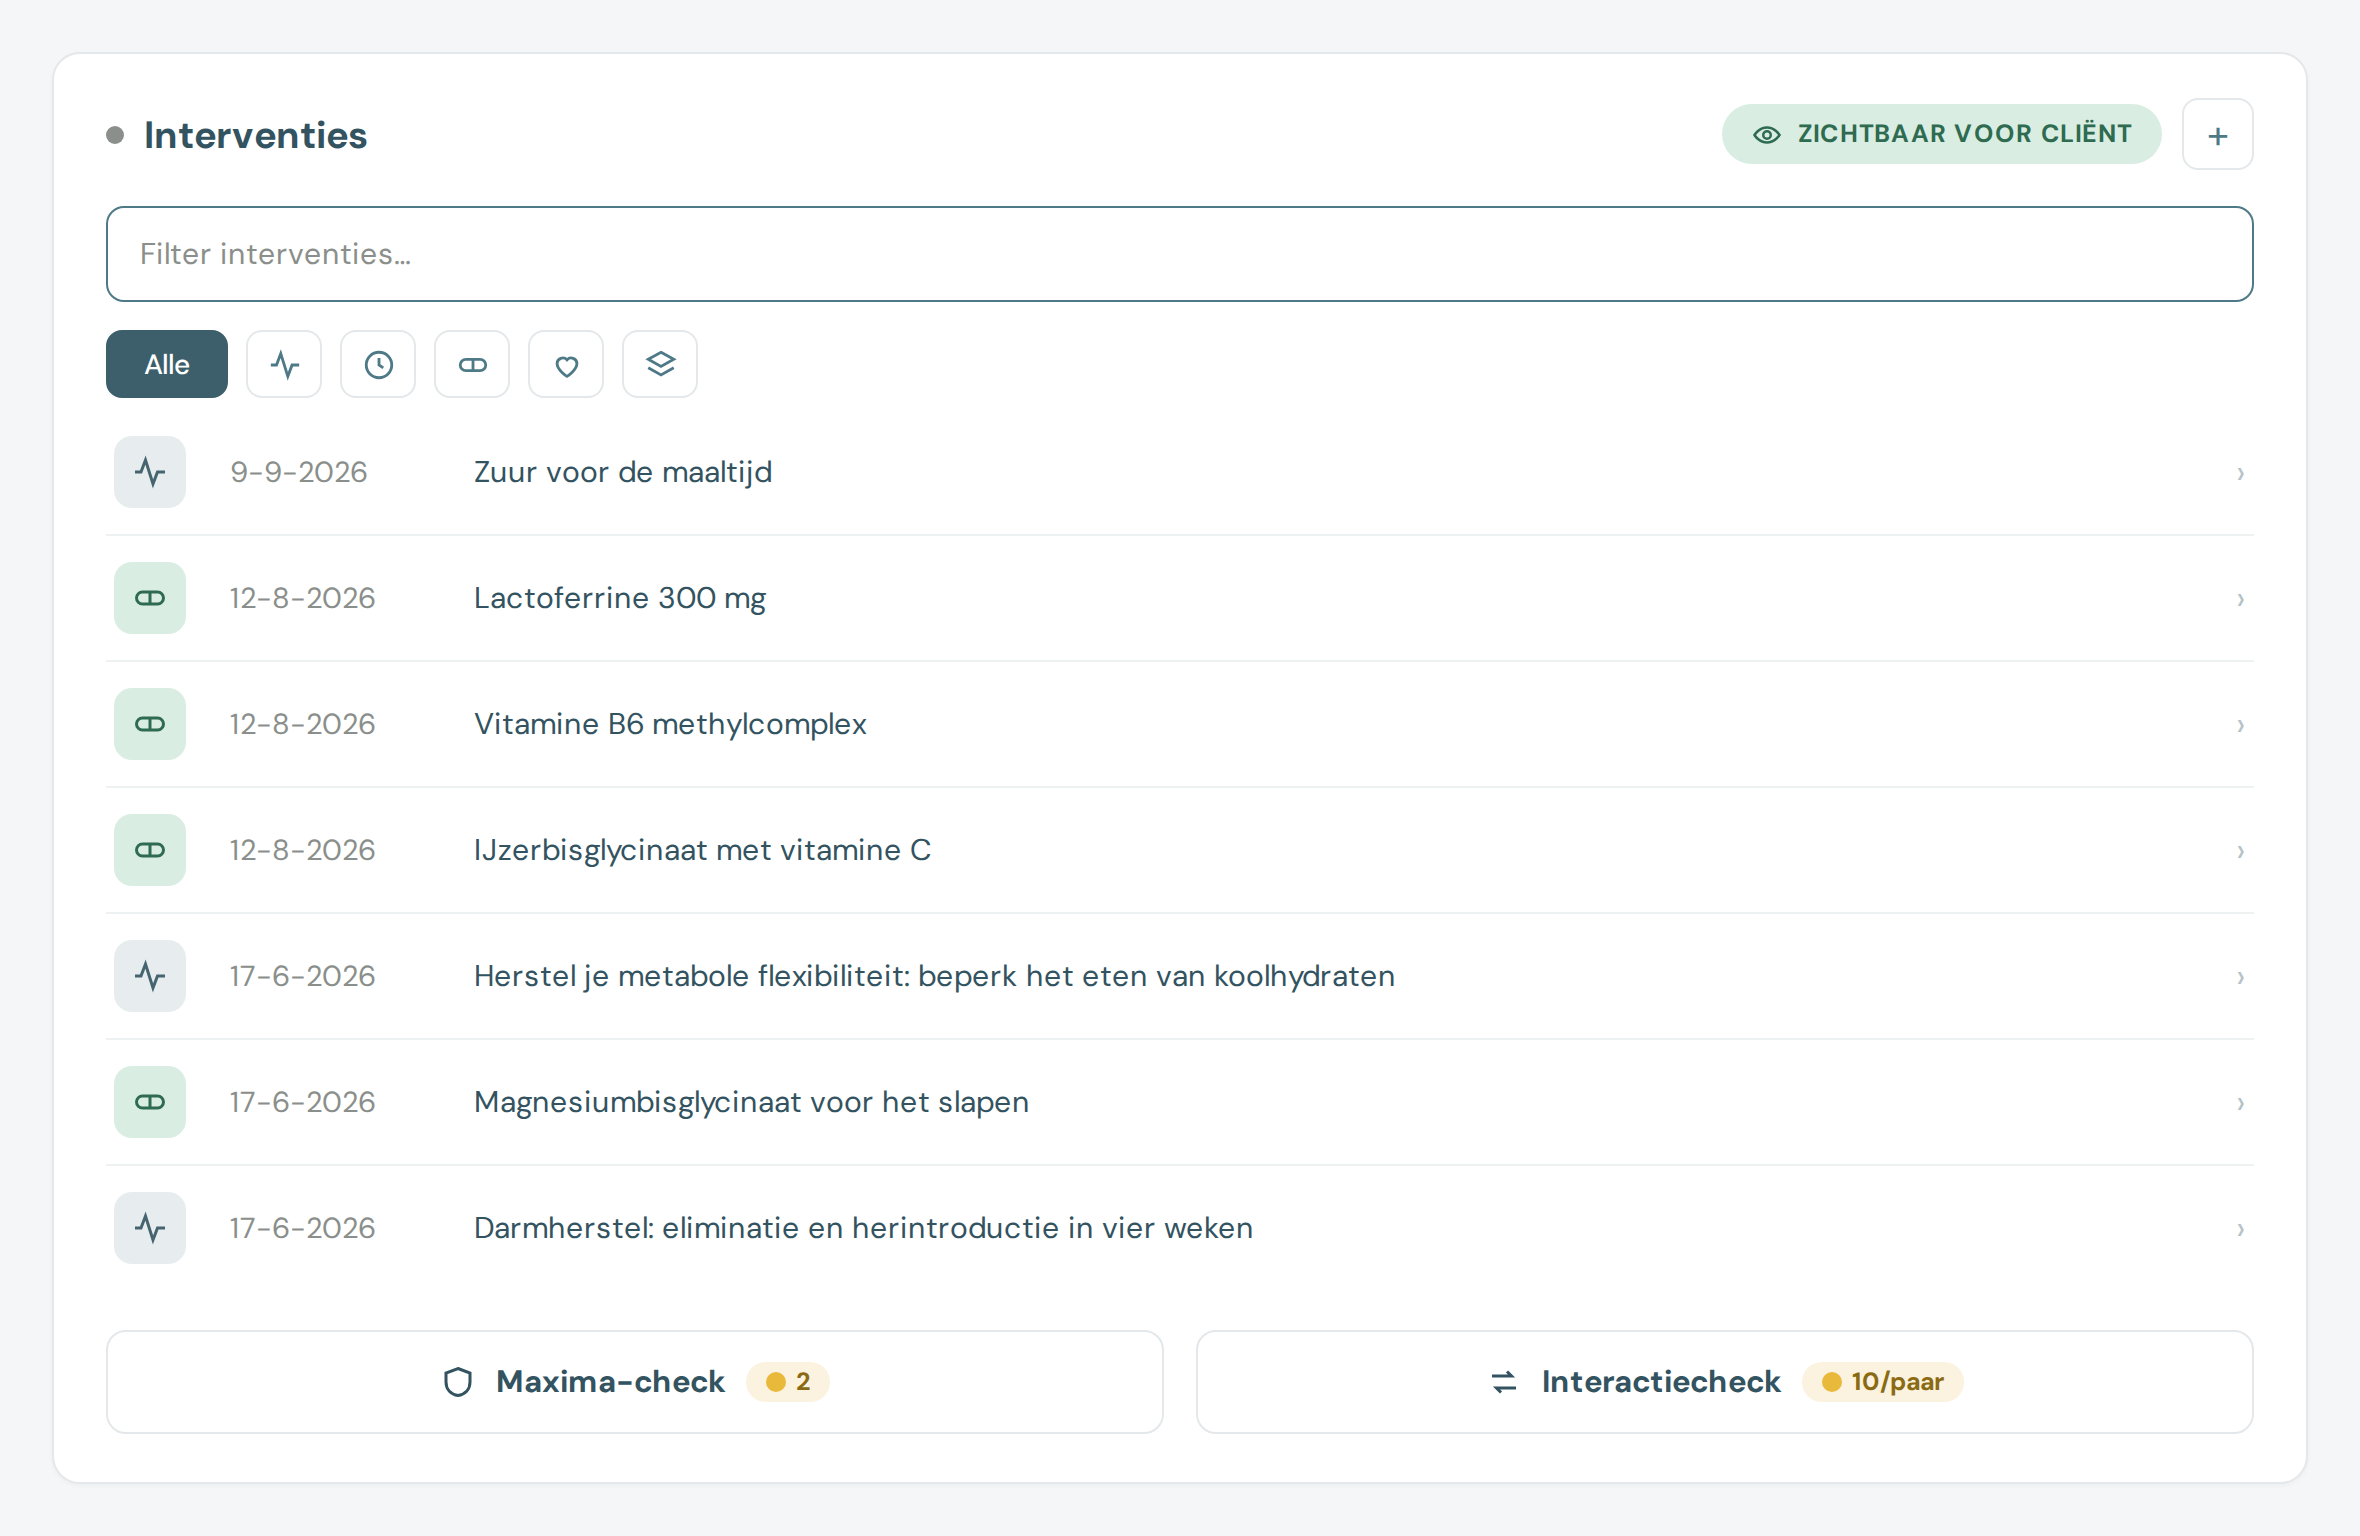This screenshot has height=1536, width=2360.
Task: Open the Maxima-check button
Action: point(635,1382)
